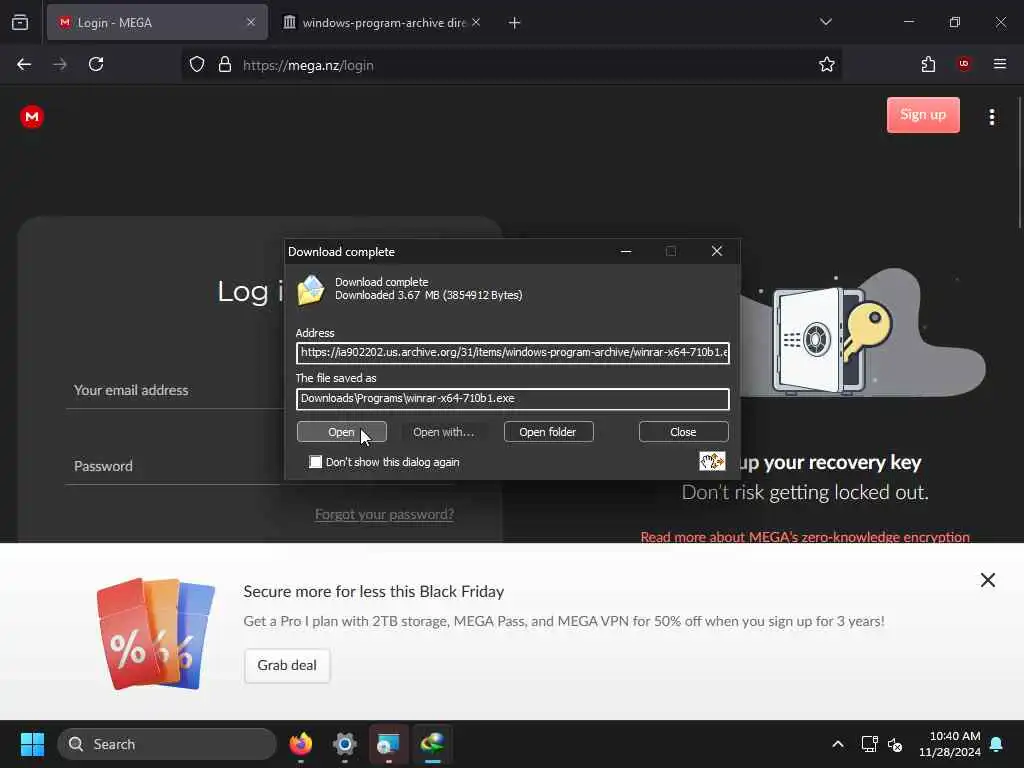Switch to the windows-program-archive tab
Viewport: 1024px width, 768px height.
pyautogui.click(x=383, y=23)
